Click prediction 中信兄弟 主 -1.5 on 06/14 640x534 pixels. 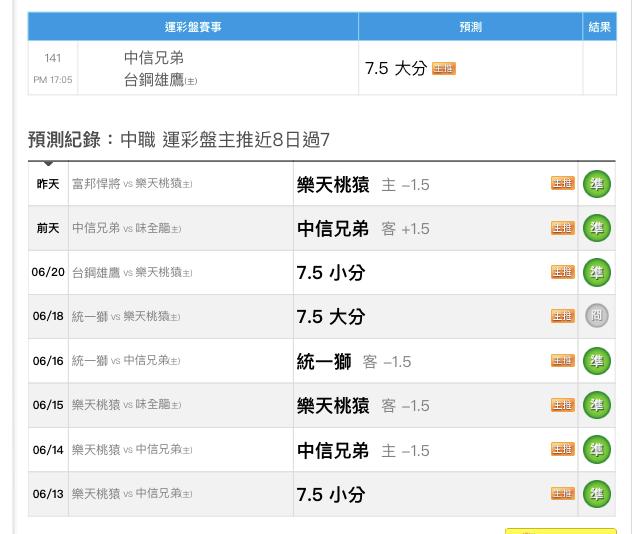pos(363,450)
